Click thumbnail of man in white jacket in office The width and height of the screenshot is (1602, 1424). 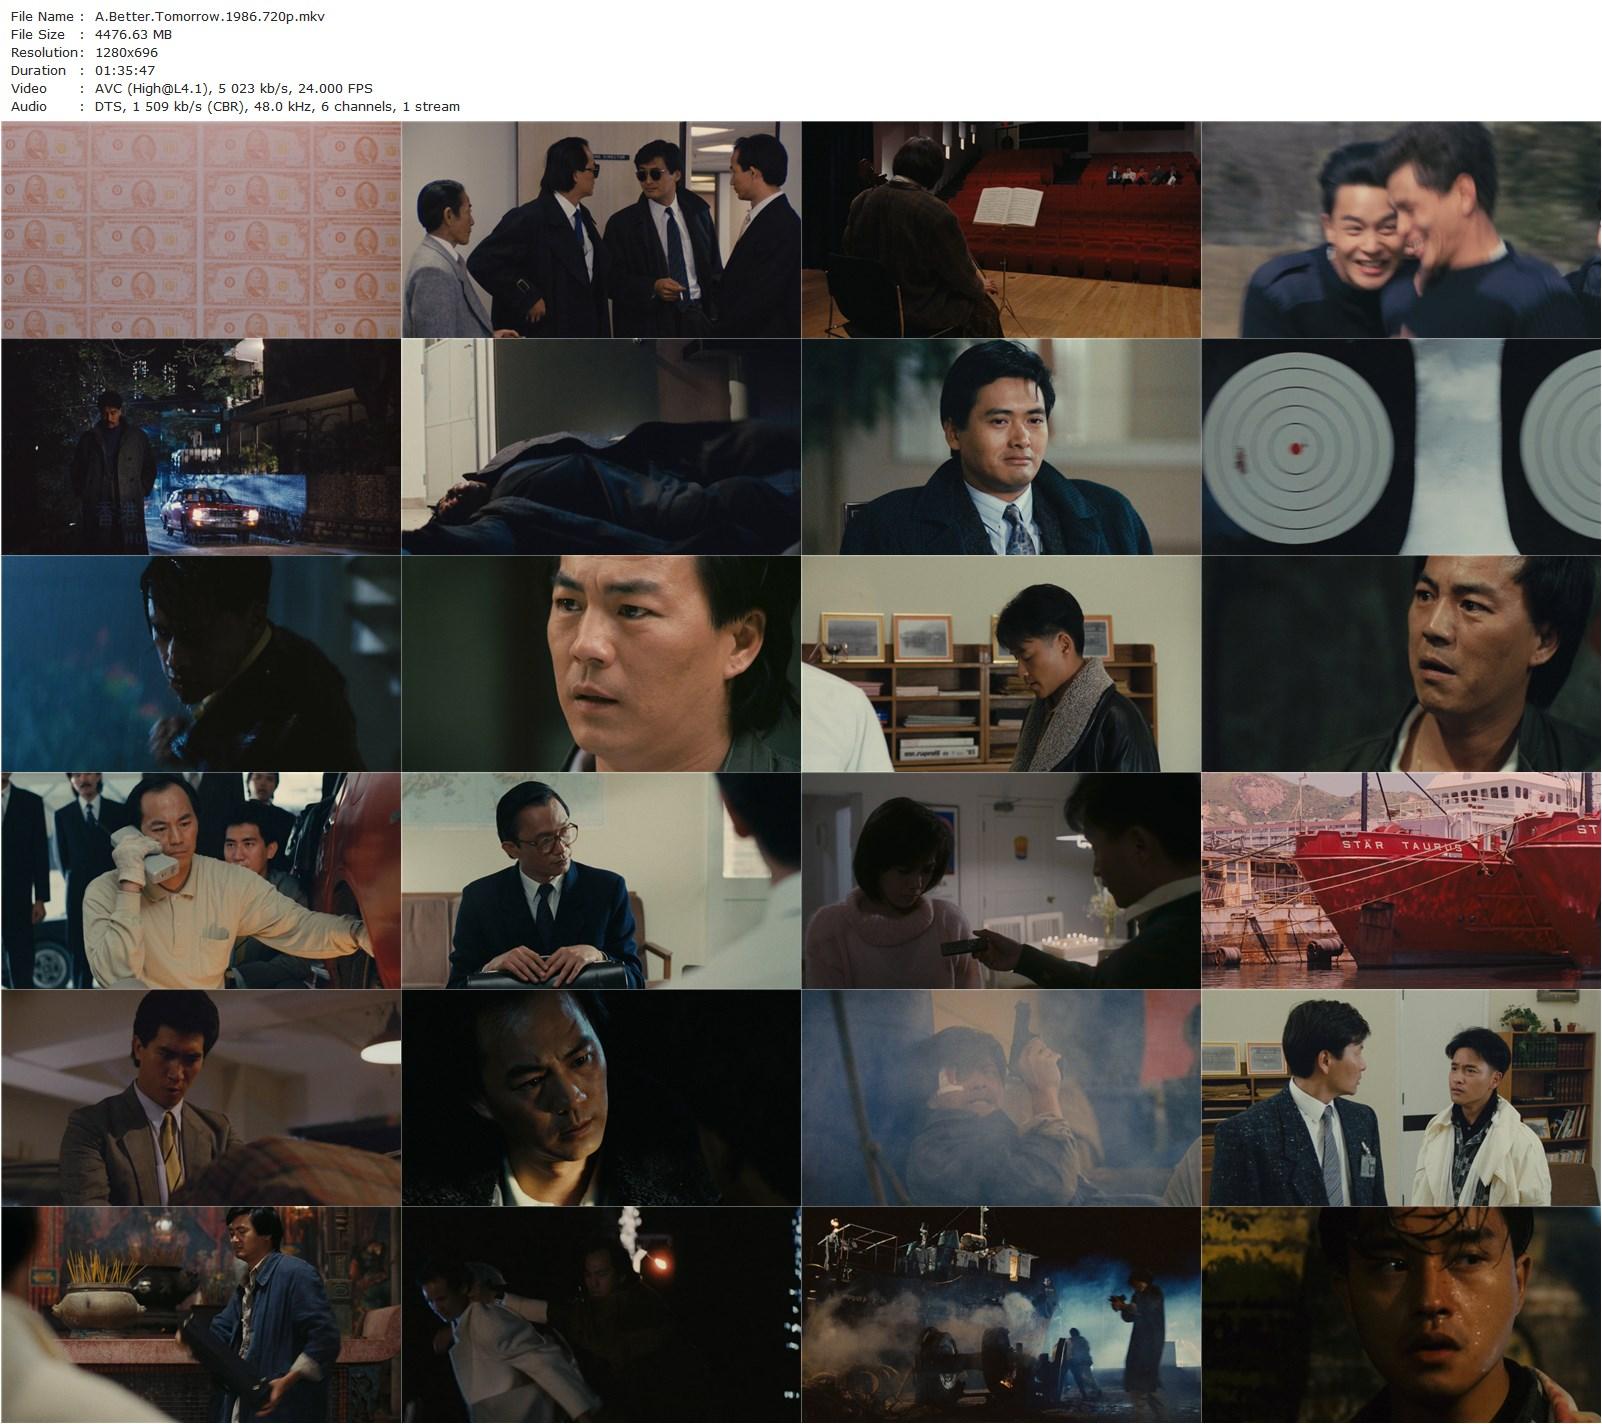tap(1401, 1097)
